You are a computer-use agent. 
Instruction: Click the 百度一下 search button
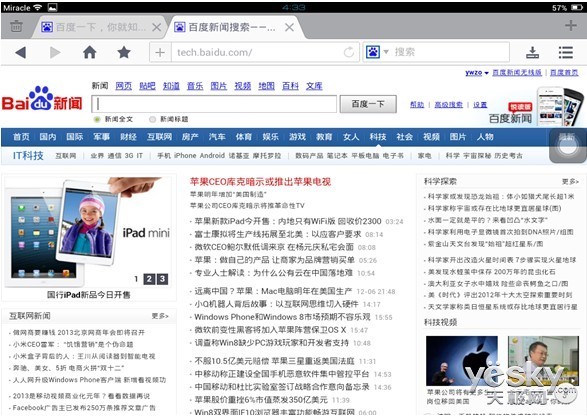coord(368,104)
